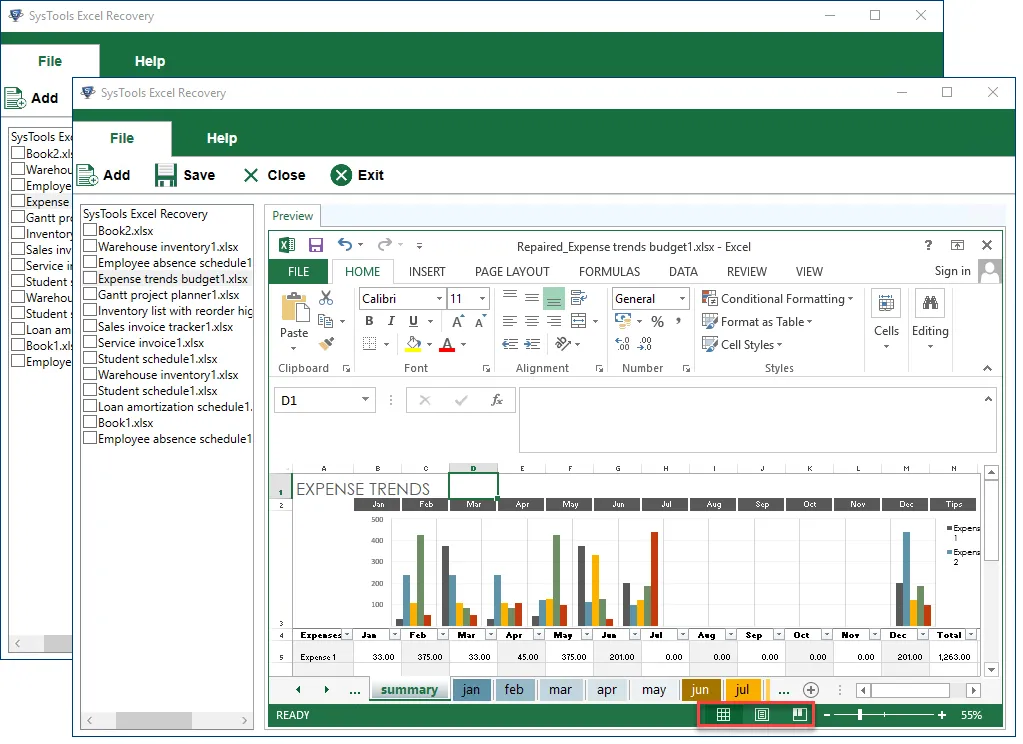Click the Save floppy disk icon

166,175
